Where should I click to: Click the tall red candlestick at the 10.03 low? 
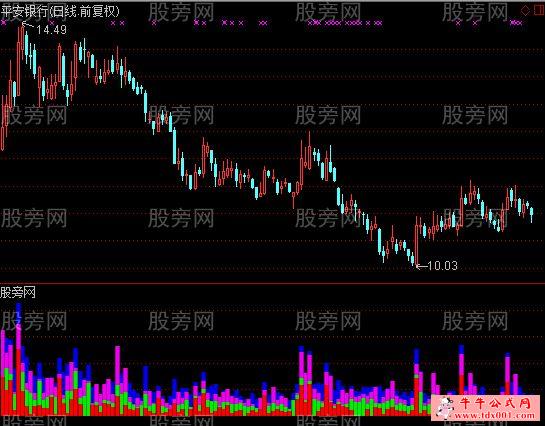[x=416, y=242]
